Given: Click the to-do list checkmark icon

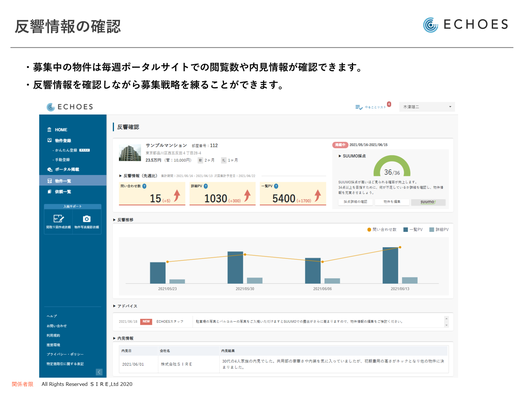Looking at the screenshot, I should pos(359,107).
